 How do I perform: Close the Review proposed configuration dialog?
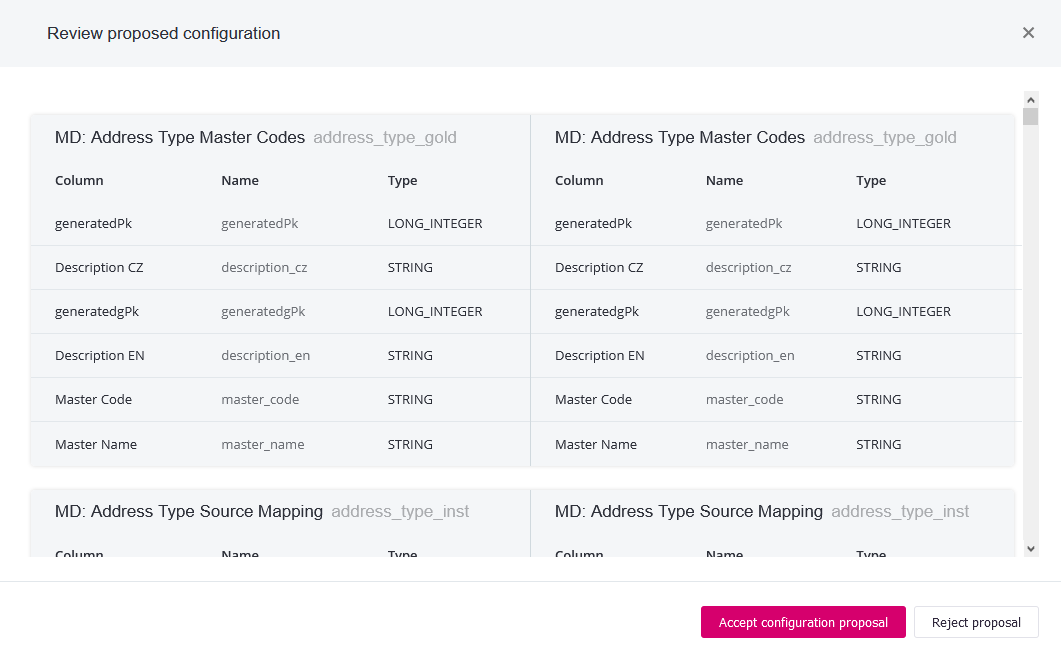pos(1028,33)
